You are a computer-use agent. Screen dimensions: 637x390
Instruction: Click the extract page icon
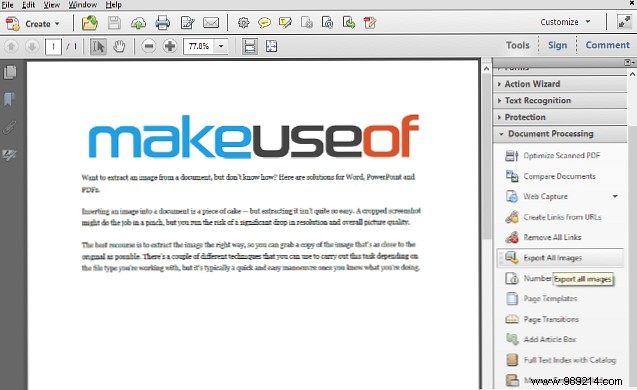[327, 23]
